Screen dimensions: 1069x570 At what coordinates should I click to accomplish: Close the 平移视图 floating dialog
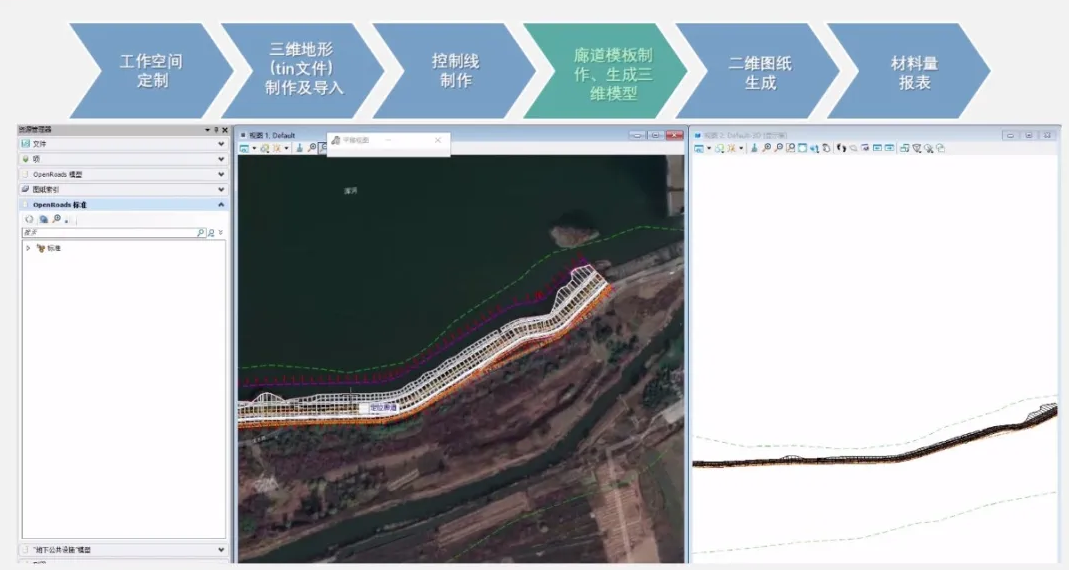tap(438, 140)
